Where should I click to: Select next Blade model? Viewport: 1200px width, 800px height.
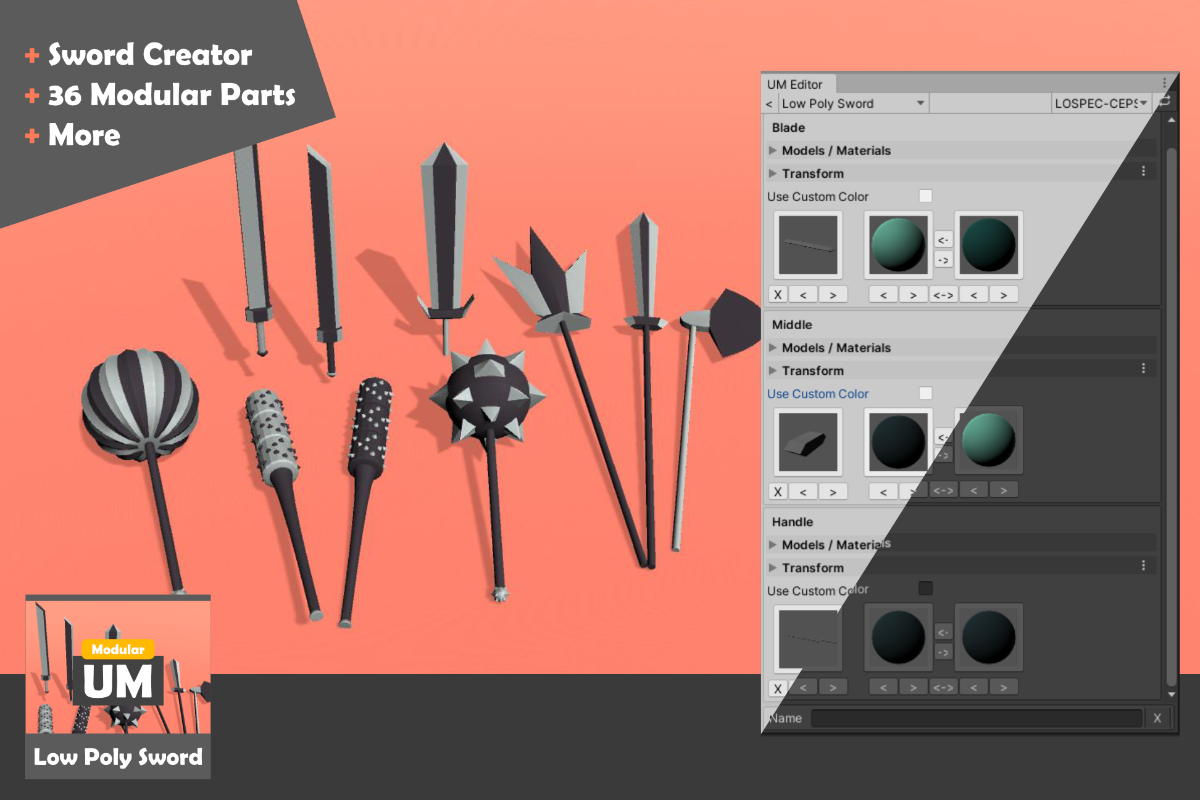pos(833,294)
